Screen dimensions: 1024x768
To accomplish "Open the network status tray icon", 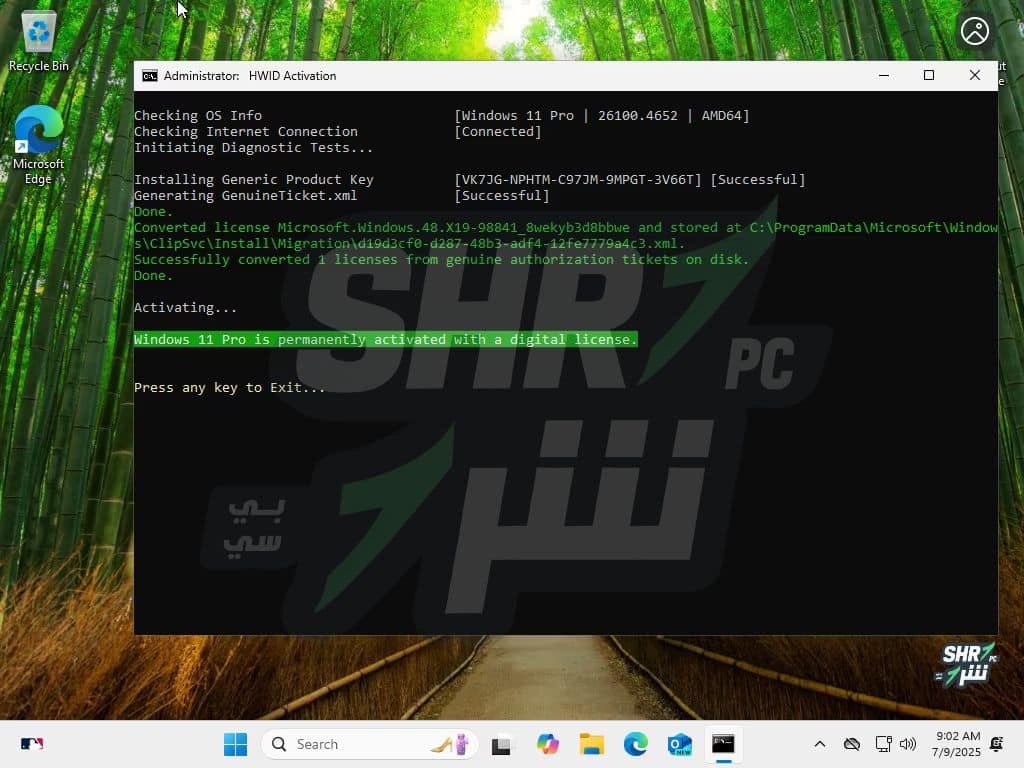I will pos(883,744).
